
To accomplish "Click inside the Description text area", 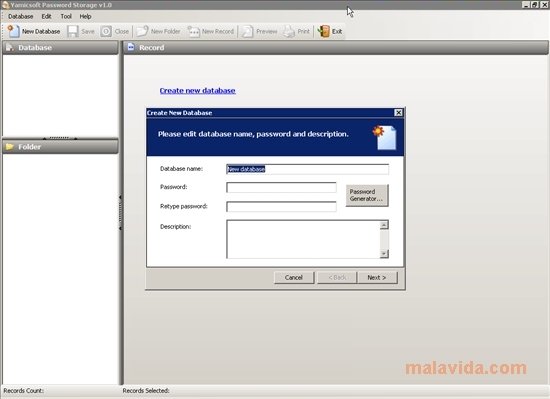I will (303, 239).
